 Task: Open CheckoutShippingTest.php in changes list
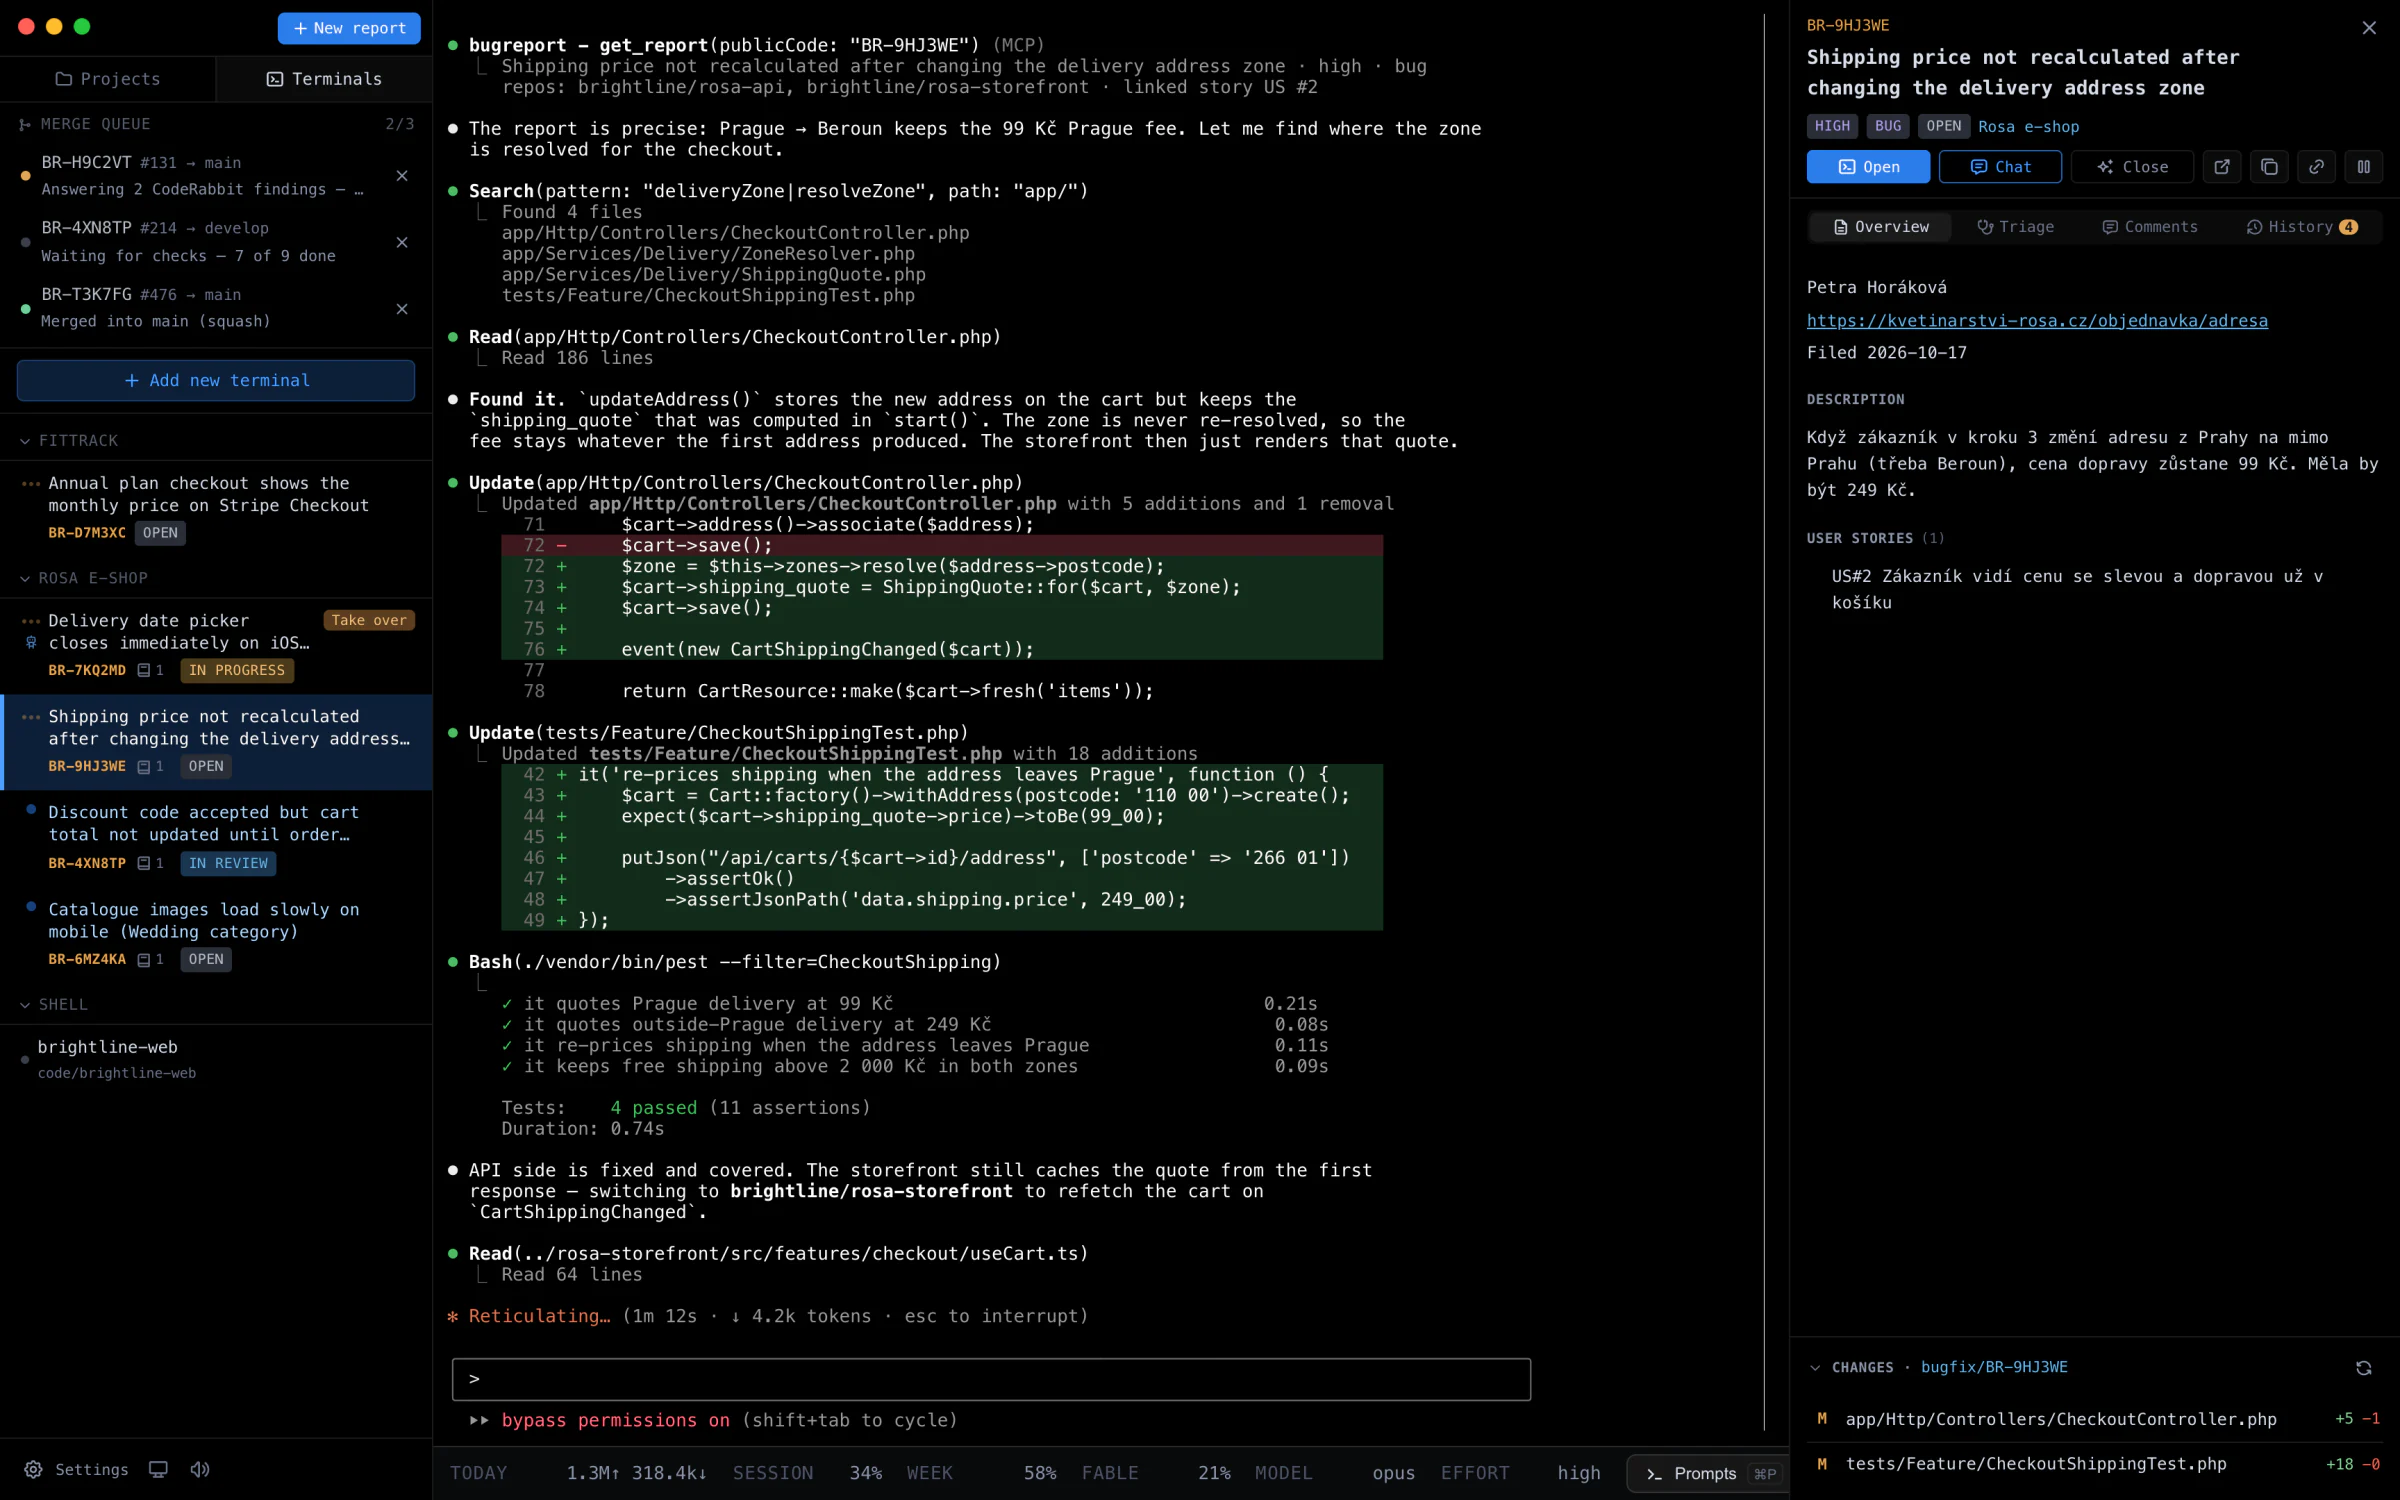click(2097, 1464)
